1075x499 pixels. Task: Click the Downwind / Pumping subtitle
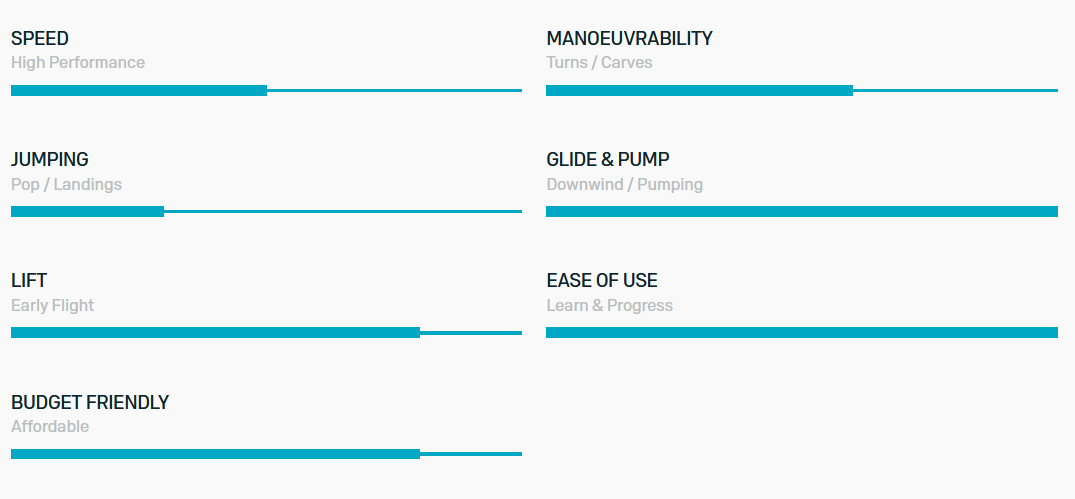coord(625,184)
